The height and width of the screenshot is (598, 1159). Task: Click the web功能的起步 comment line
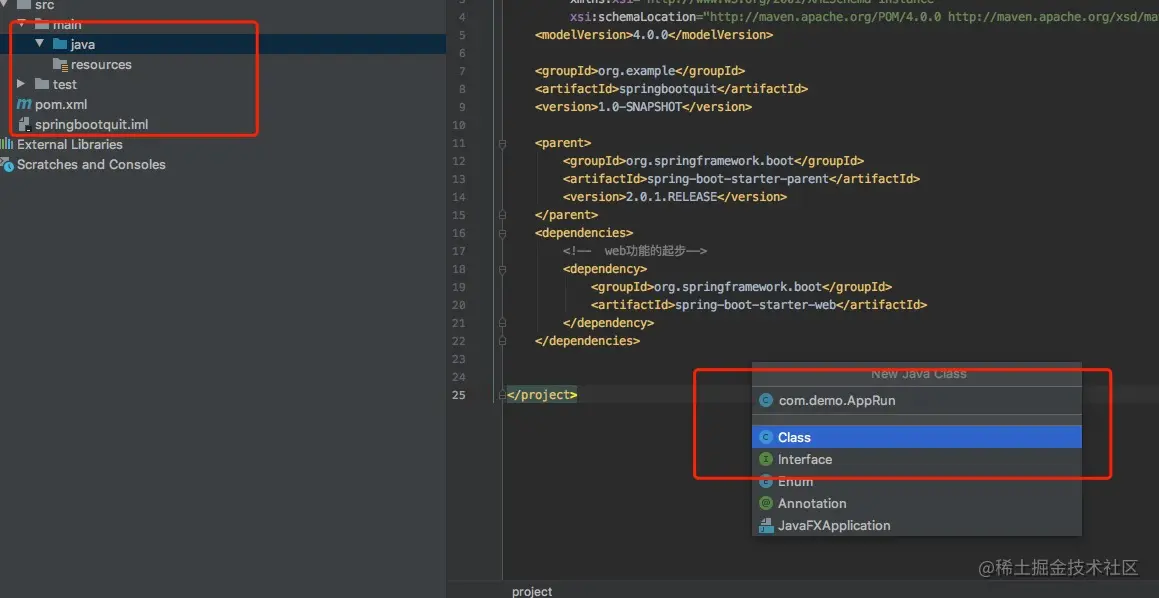tap(635, 251)
